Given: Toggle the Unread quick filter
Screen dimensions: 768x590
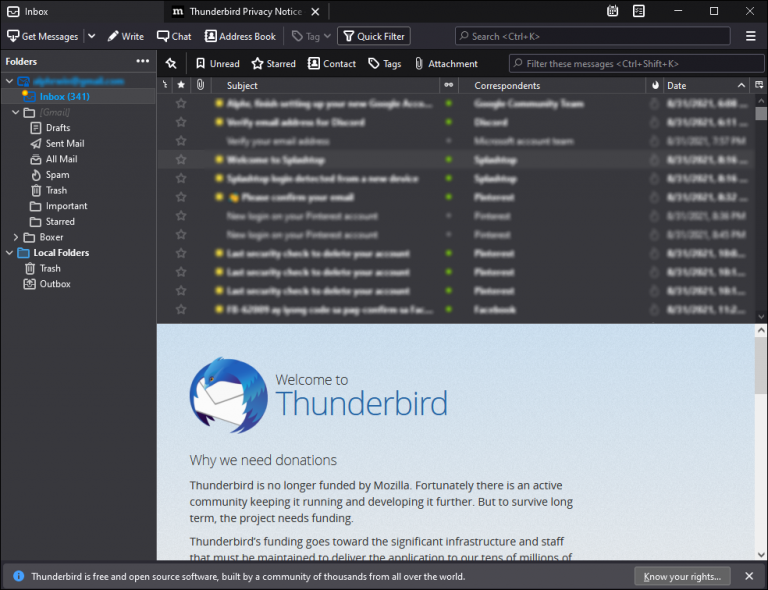Looking at the screenshot, I should point(217,64).
